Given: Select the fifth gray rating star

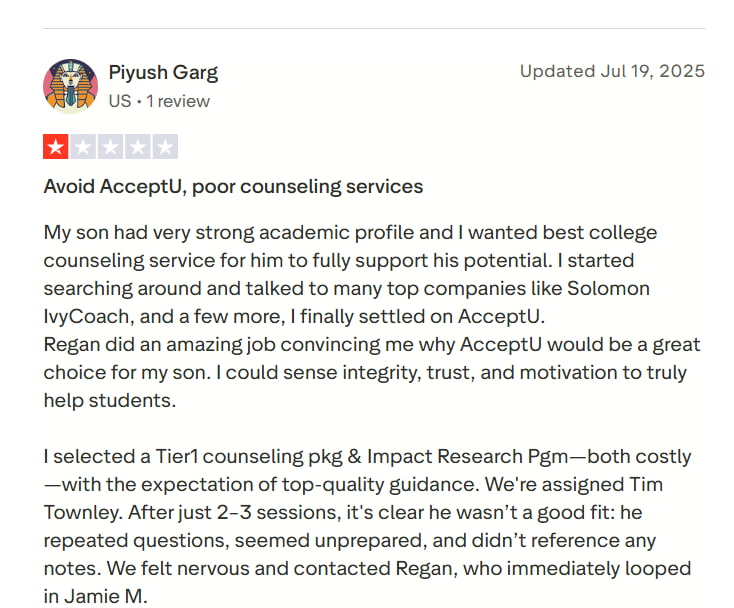Looking at the screenshot, I should point(165,148).
